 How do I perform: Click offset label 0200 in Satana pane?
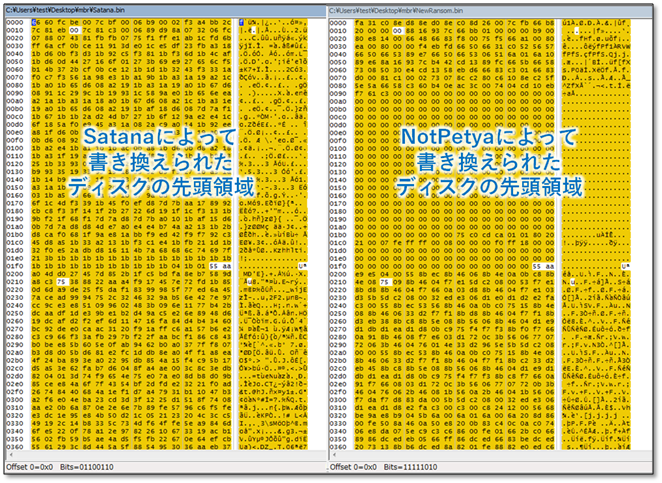pos(14,275)
